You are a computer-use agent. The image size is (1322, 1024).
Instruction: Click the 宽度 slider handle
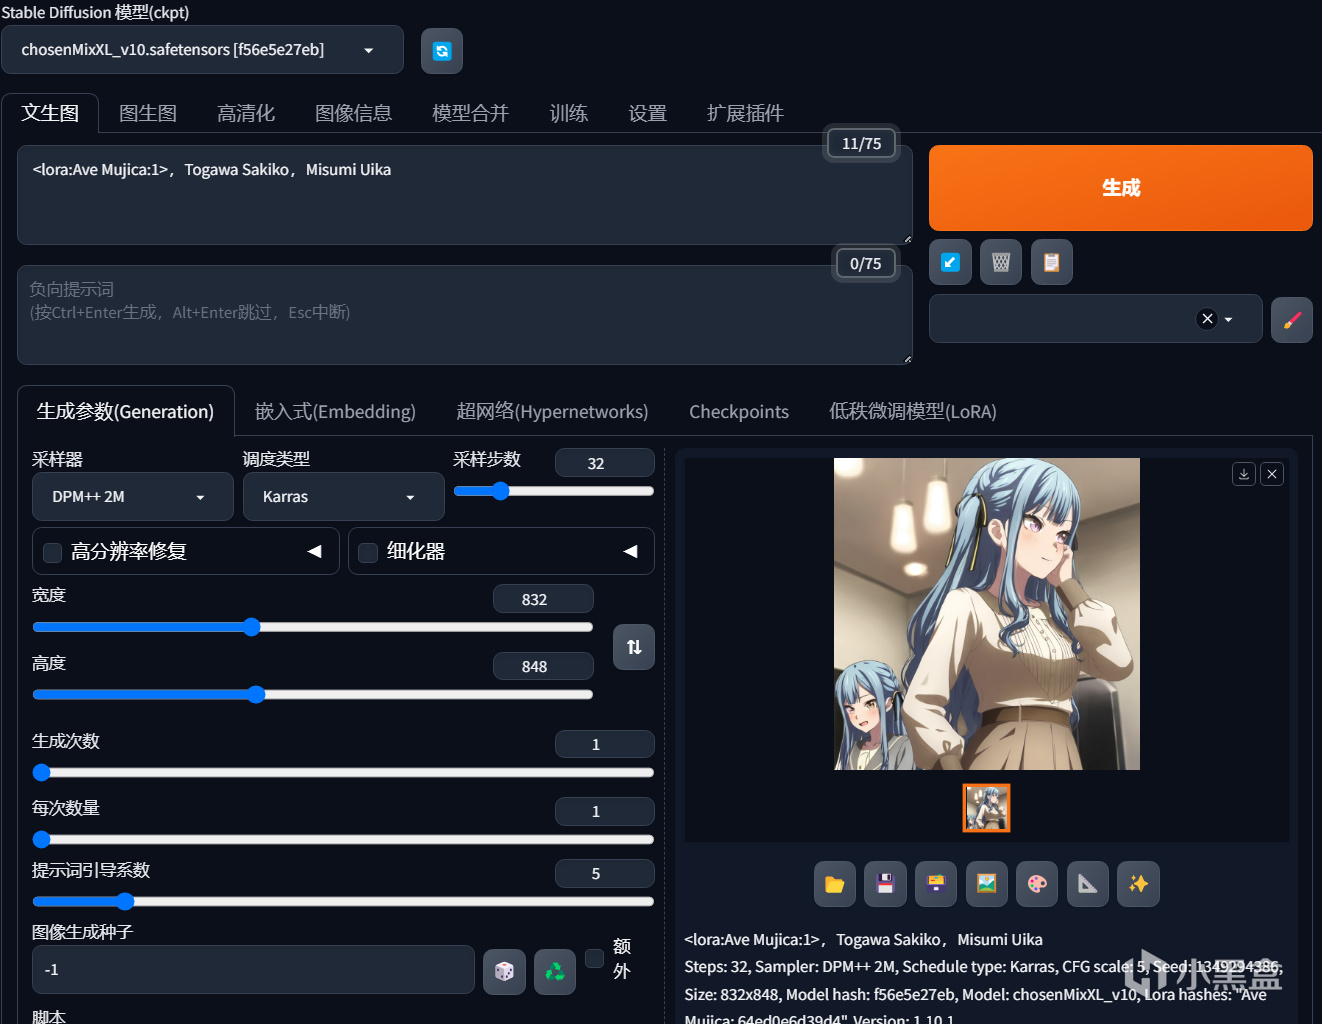coord(252,627)
